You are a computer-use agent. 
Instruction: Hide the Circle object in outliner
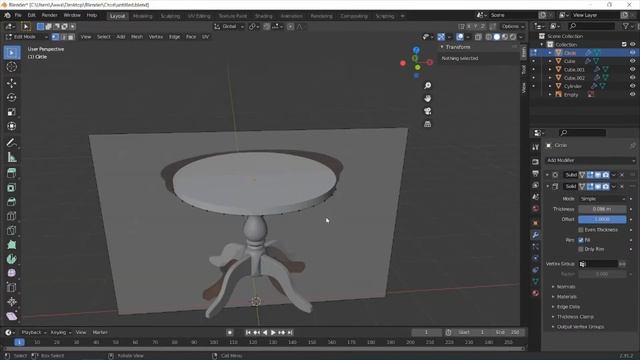click(x=632, y=53)
